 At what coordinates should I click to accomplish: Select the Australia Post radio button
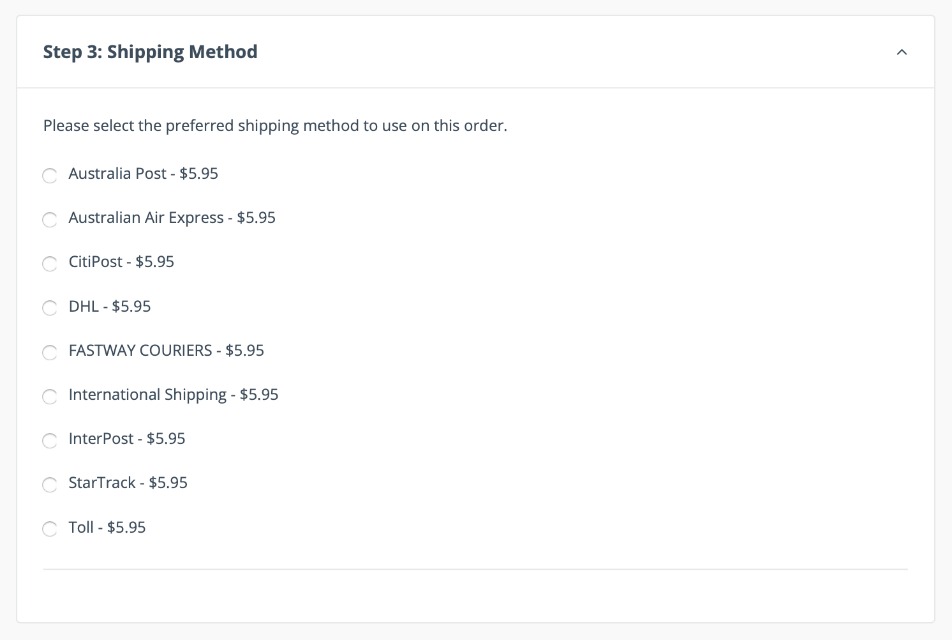49,176
